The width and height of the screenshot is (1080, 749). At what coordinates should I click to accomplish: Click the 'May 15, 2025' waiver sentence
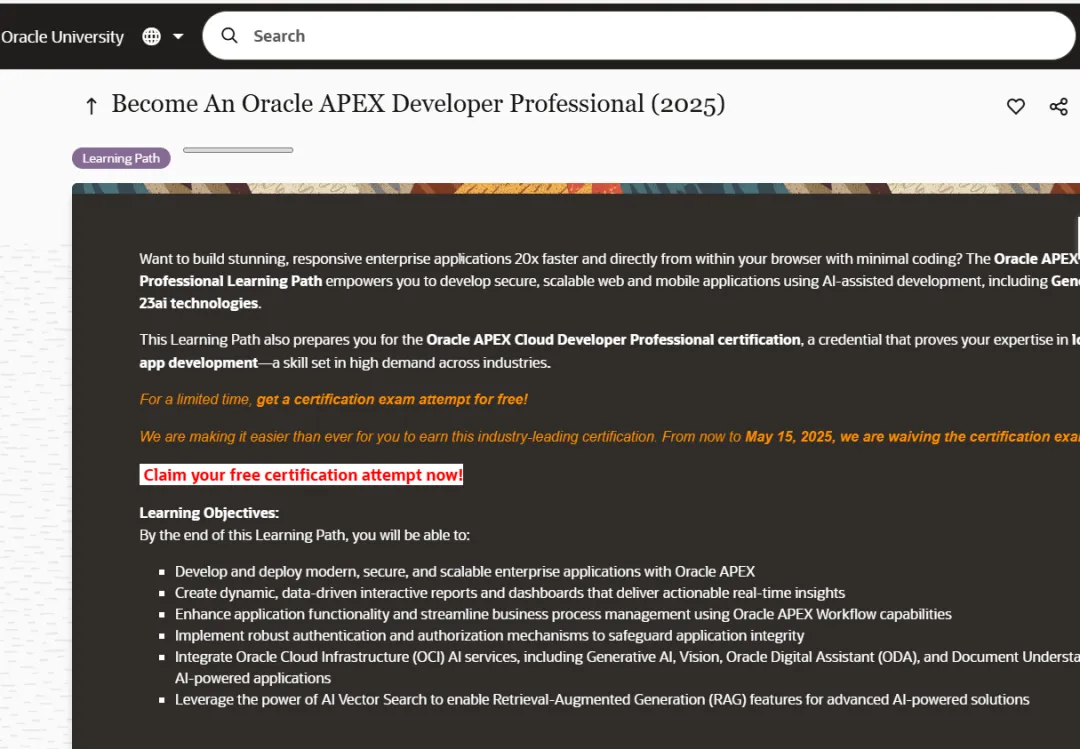pos(610,437)
